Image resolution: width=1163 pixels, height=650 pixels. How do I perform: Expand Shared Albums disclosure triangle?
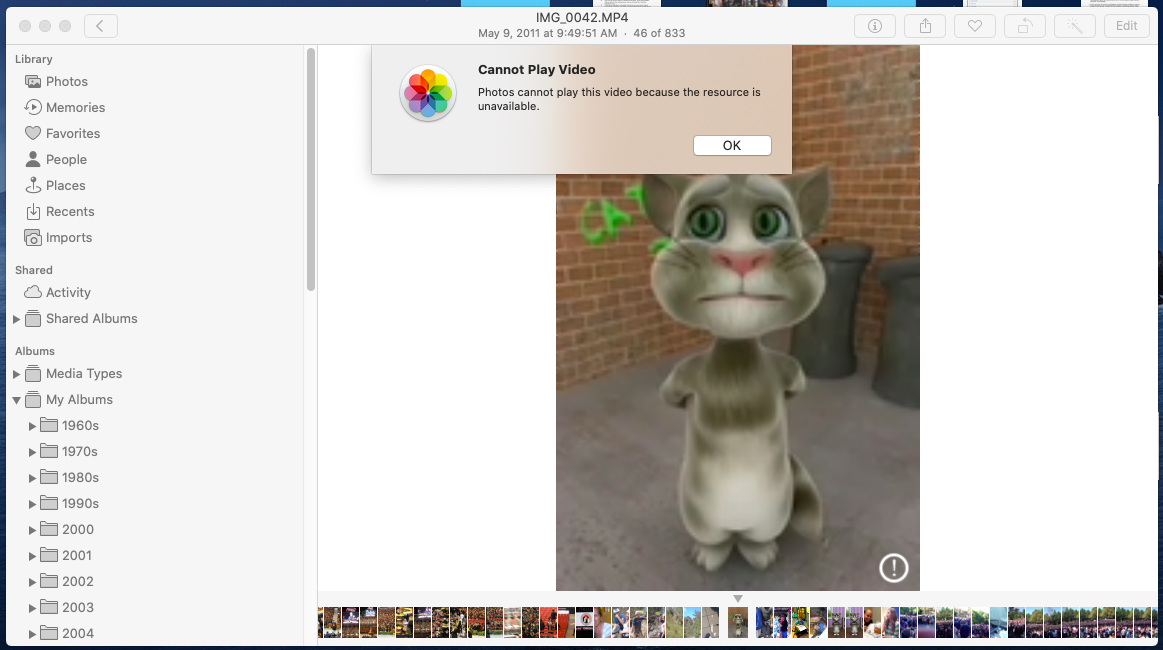[x=16, y=319]
